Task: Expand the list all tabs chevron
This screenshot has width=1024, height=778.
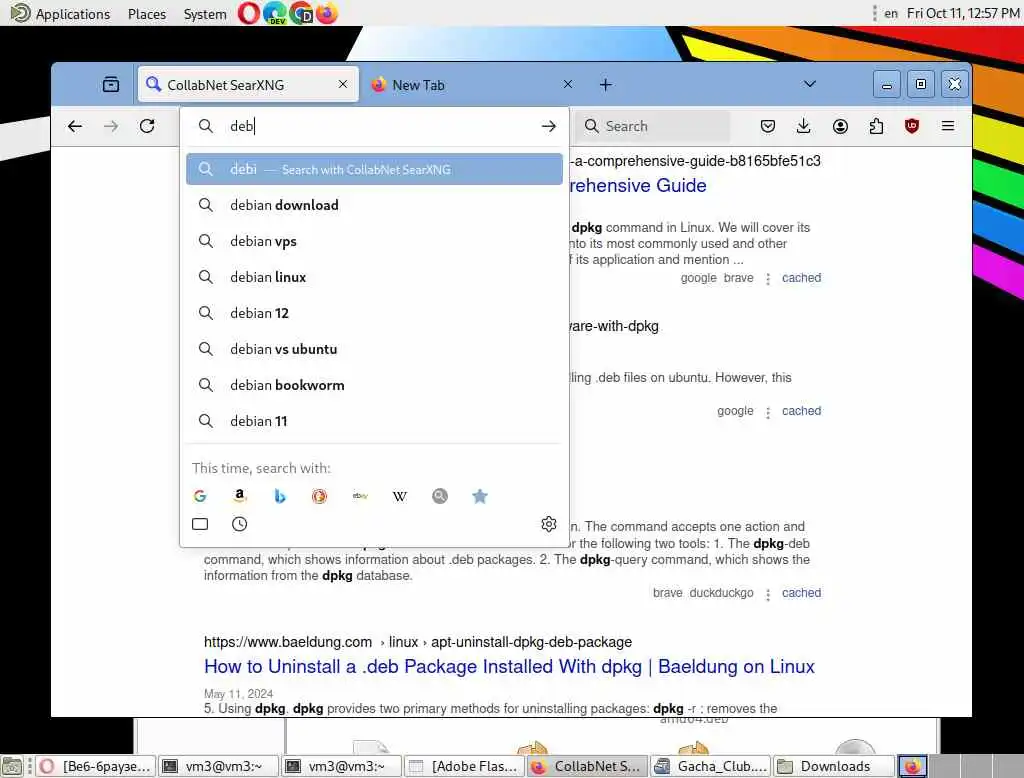Action: pyautogui.click(x=810, y=84)
